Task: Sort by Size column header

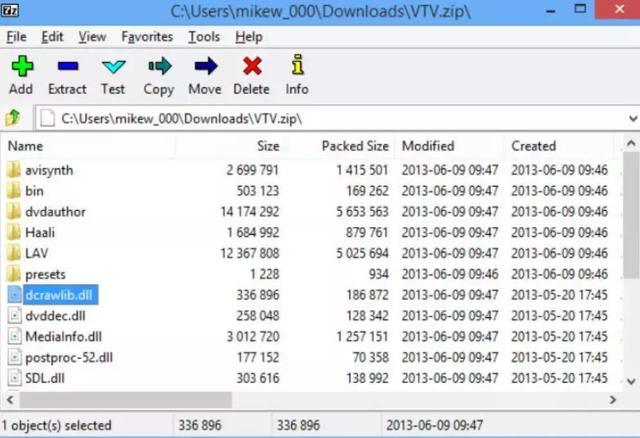Action: coord(229,146)
